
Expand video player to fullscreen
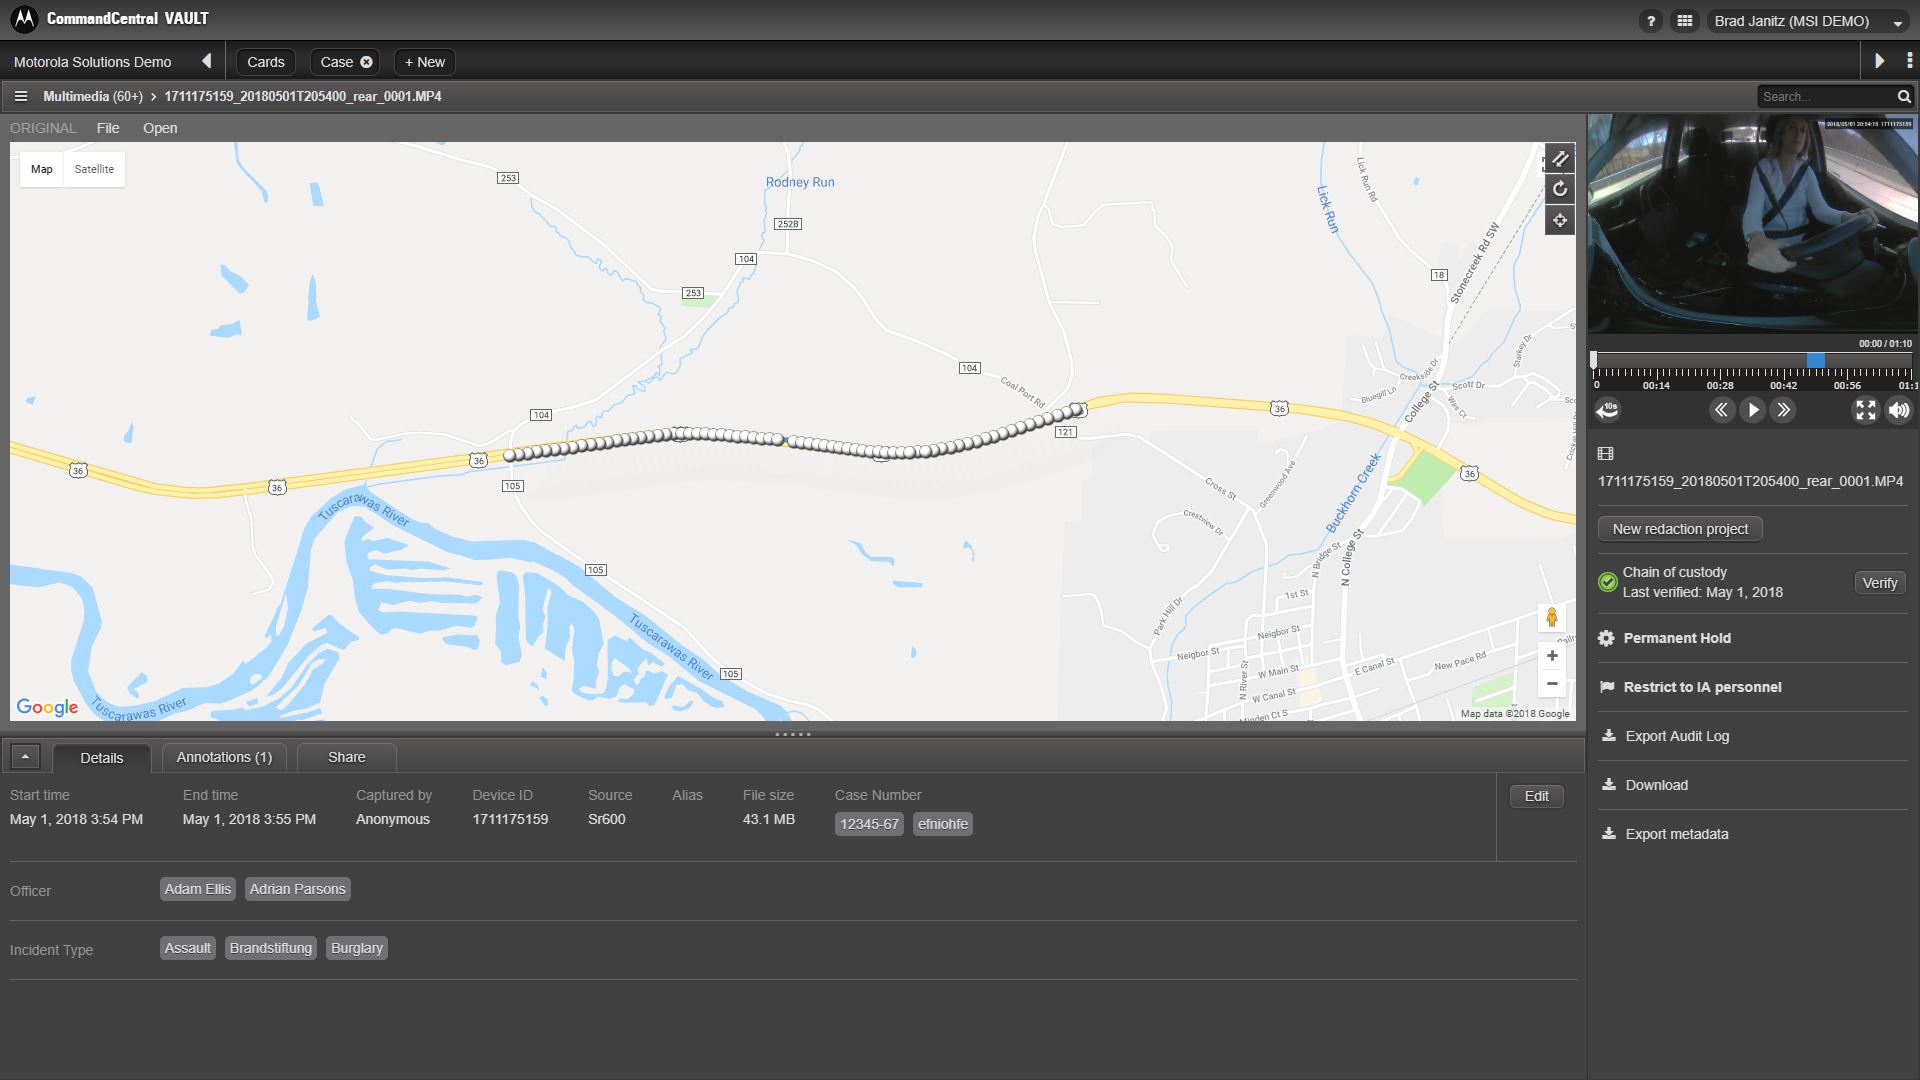coord(1866,410)
